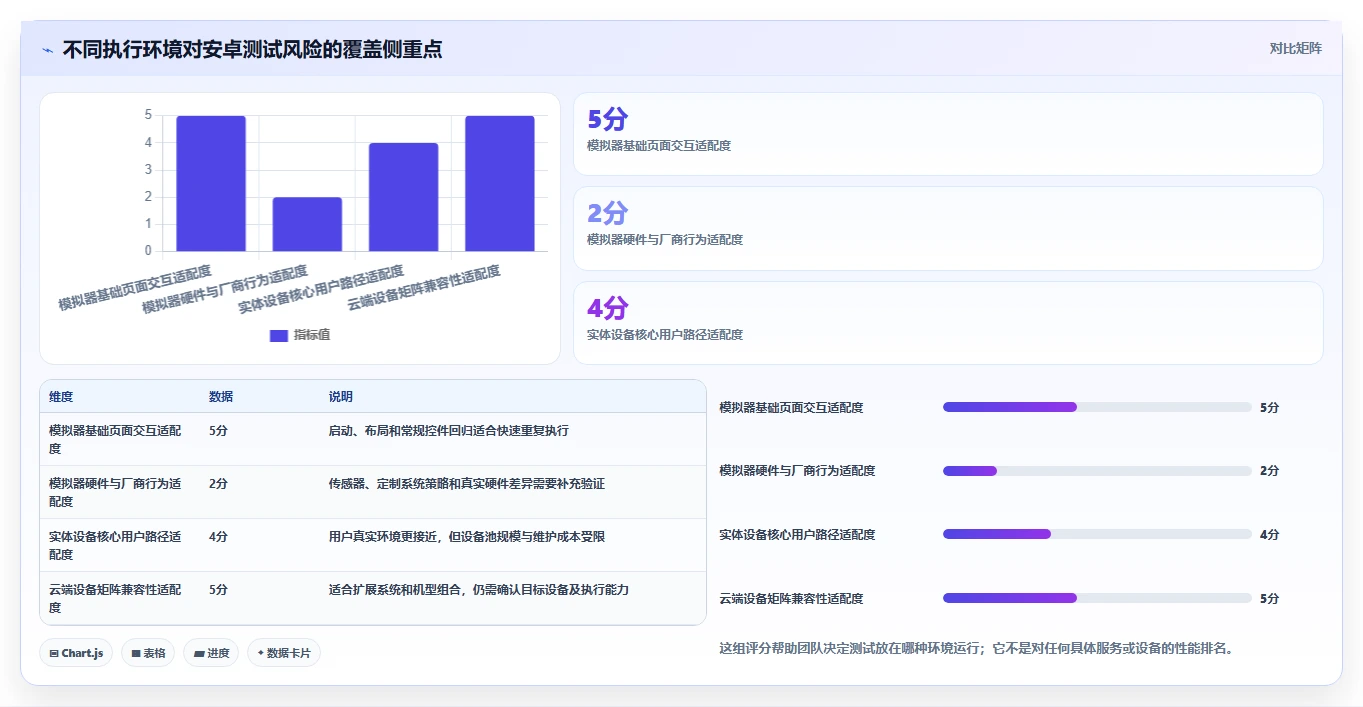The height and width of the screenshot is (707, 1363).
Task: Click the 进度 chip icon
Action: click(x=199, y=653)
